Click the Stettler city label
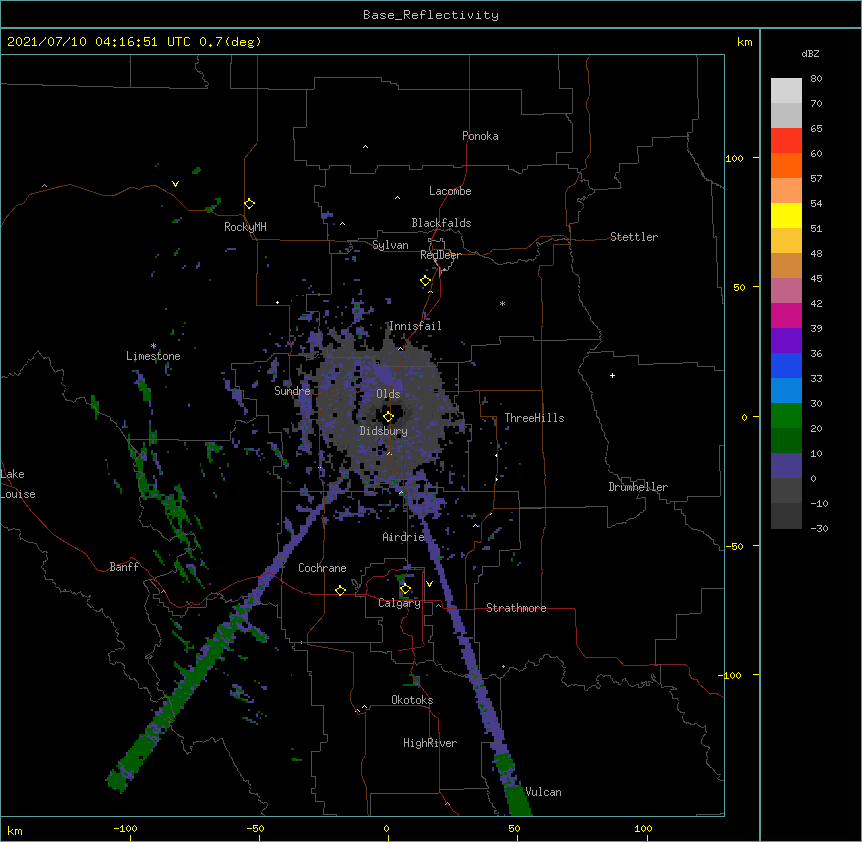862x842 pixels. pos(634,237)
